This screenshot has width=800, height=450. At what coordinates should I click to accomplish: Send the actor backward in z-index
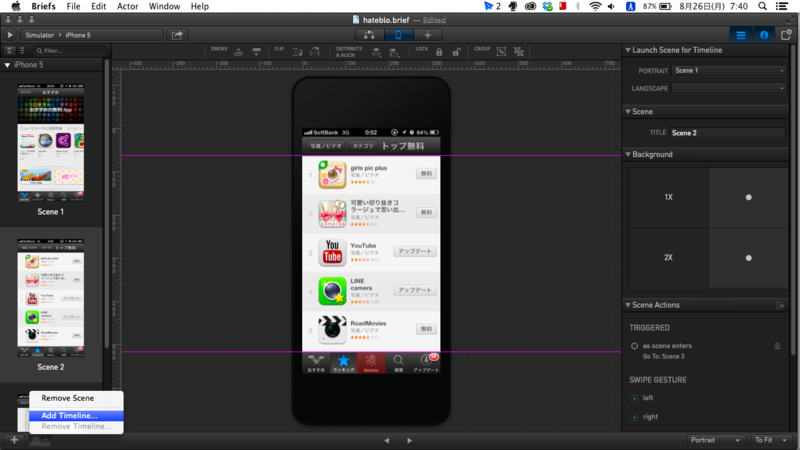(257, 52)
